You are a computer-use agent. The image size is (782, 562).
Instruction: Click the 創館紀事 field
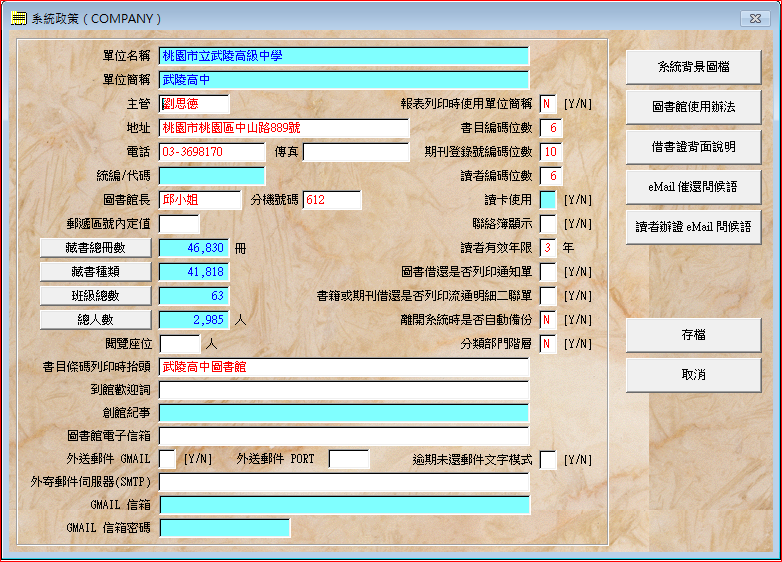344,413
